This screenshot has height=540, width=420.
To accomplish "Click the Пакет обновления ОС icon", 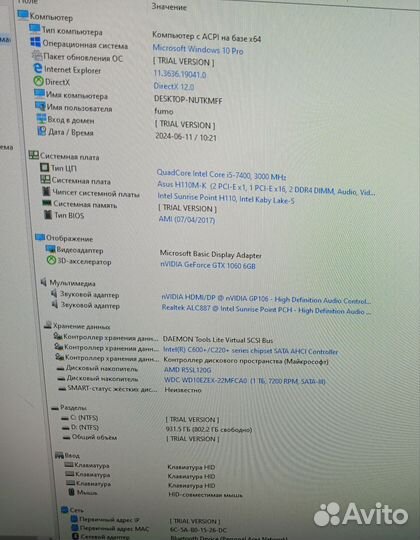I will 37,56.
